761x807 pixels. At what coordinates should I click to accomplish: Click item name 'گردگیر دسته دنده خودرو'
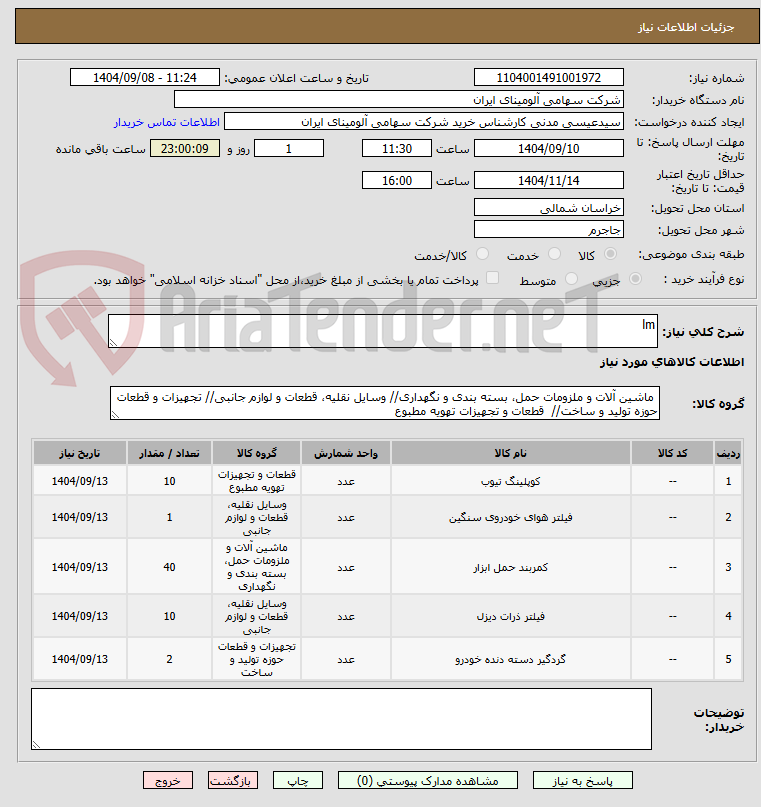coord(510,659)
